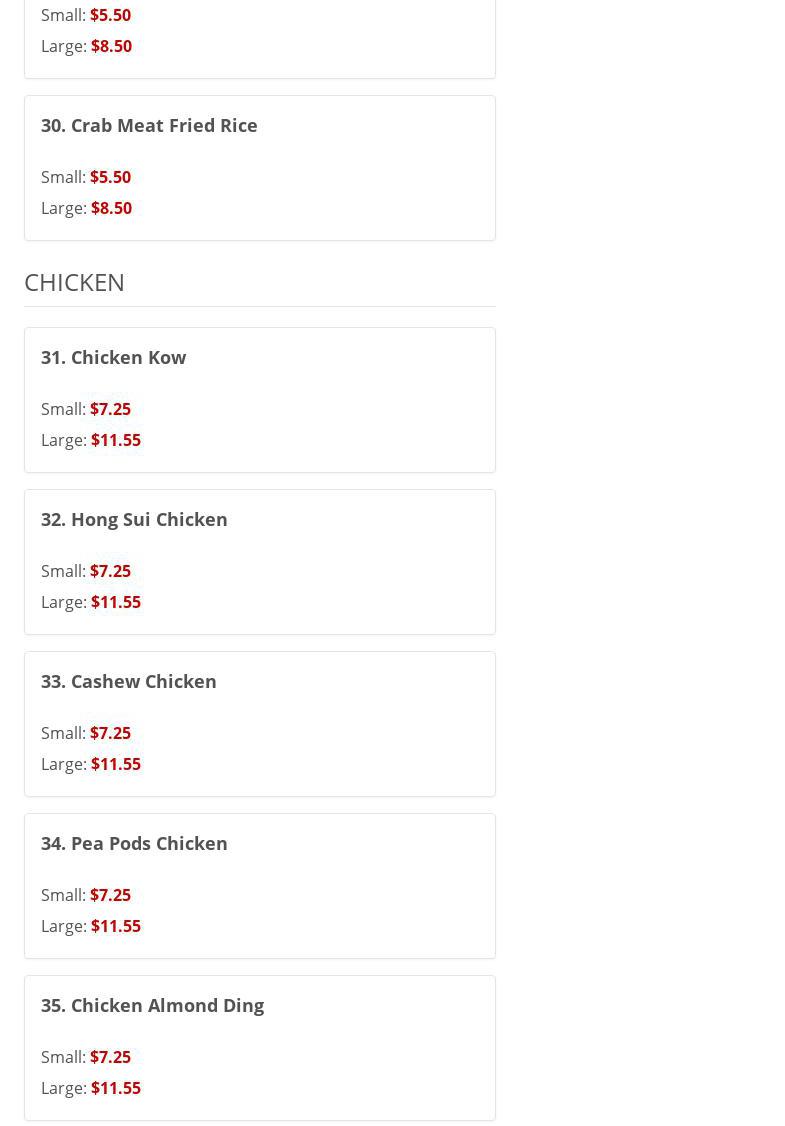Select Small $7.25 for Chicken Almond Ding
The image size is (785, 1126).
86,1057
